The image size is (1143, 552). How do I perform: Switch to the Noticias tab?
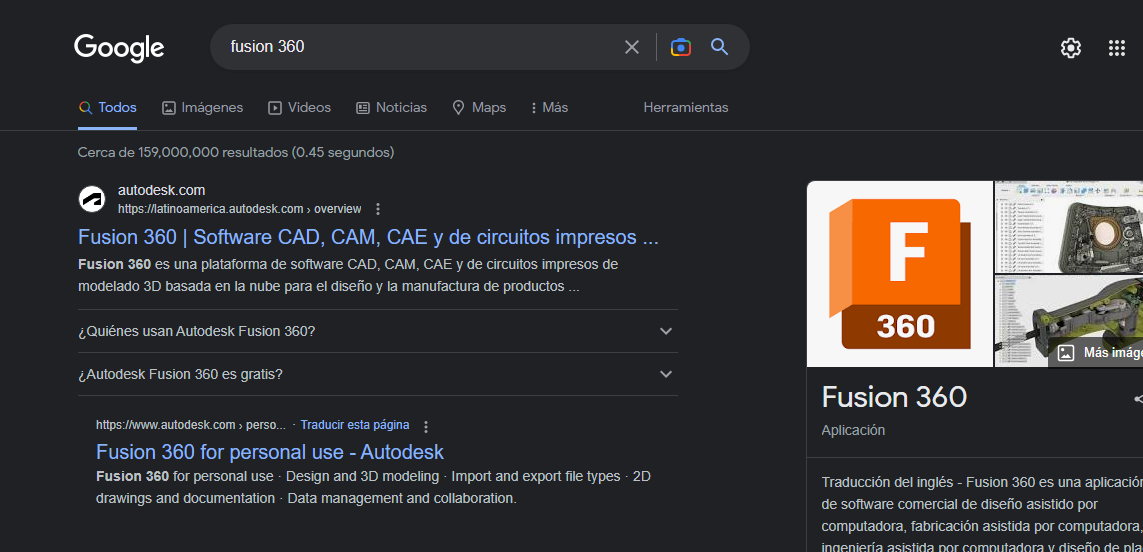point(391,107)
